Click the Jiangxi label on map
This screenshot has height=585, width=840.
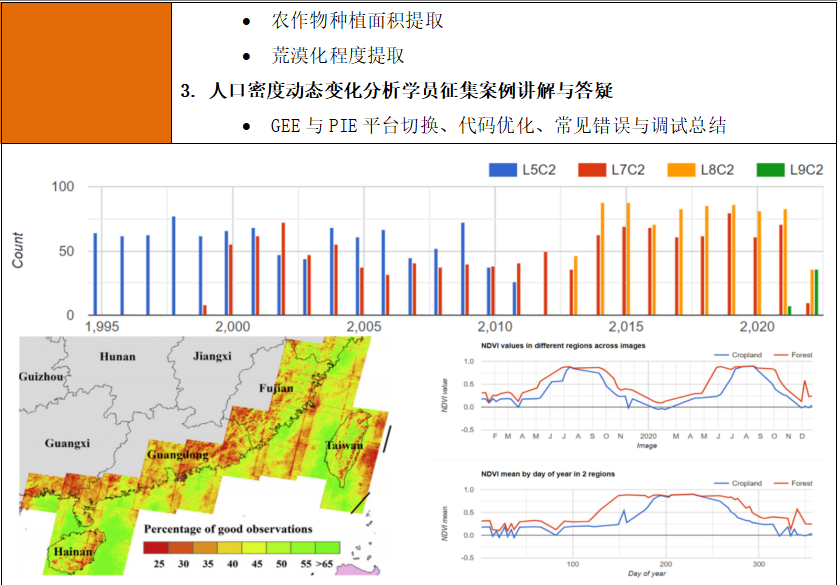coord(212,356)
